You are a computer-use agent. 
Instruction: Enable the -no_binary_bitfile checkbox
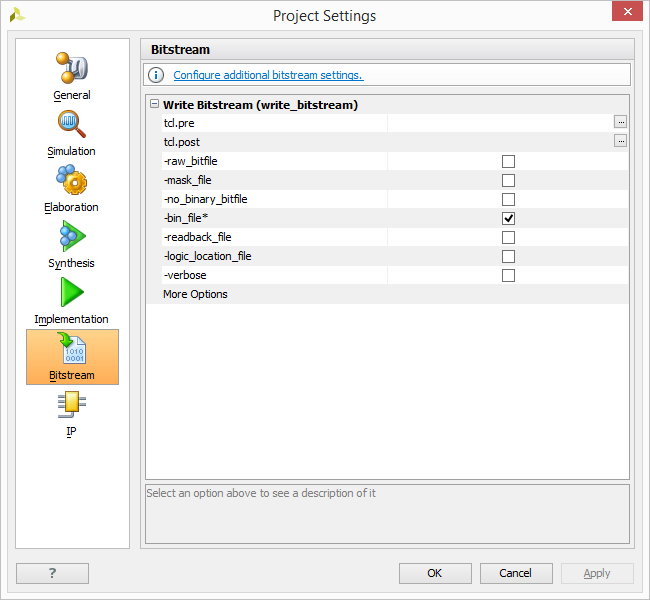point(508,199)
